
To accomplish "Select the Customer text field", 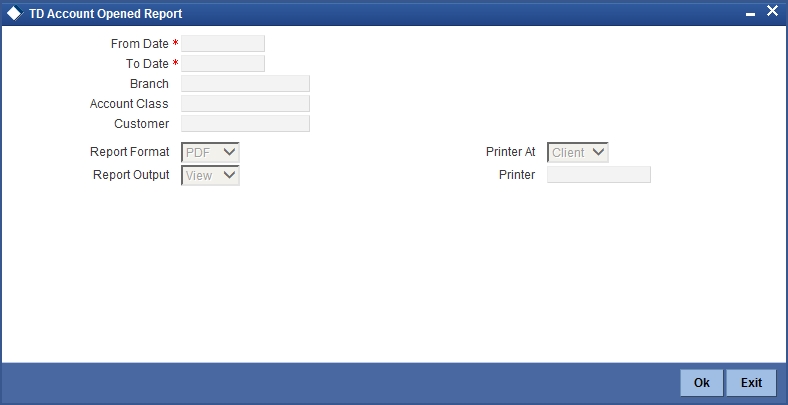I will pyautogui.click(x=245, y=124).
